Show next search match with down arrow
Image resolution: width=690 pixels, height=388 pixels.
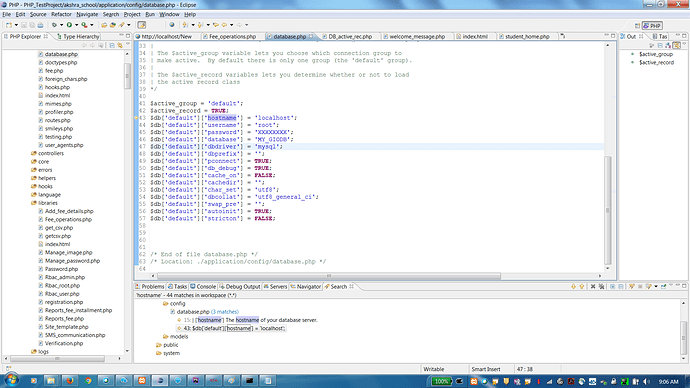(x=573, y=286)
